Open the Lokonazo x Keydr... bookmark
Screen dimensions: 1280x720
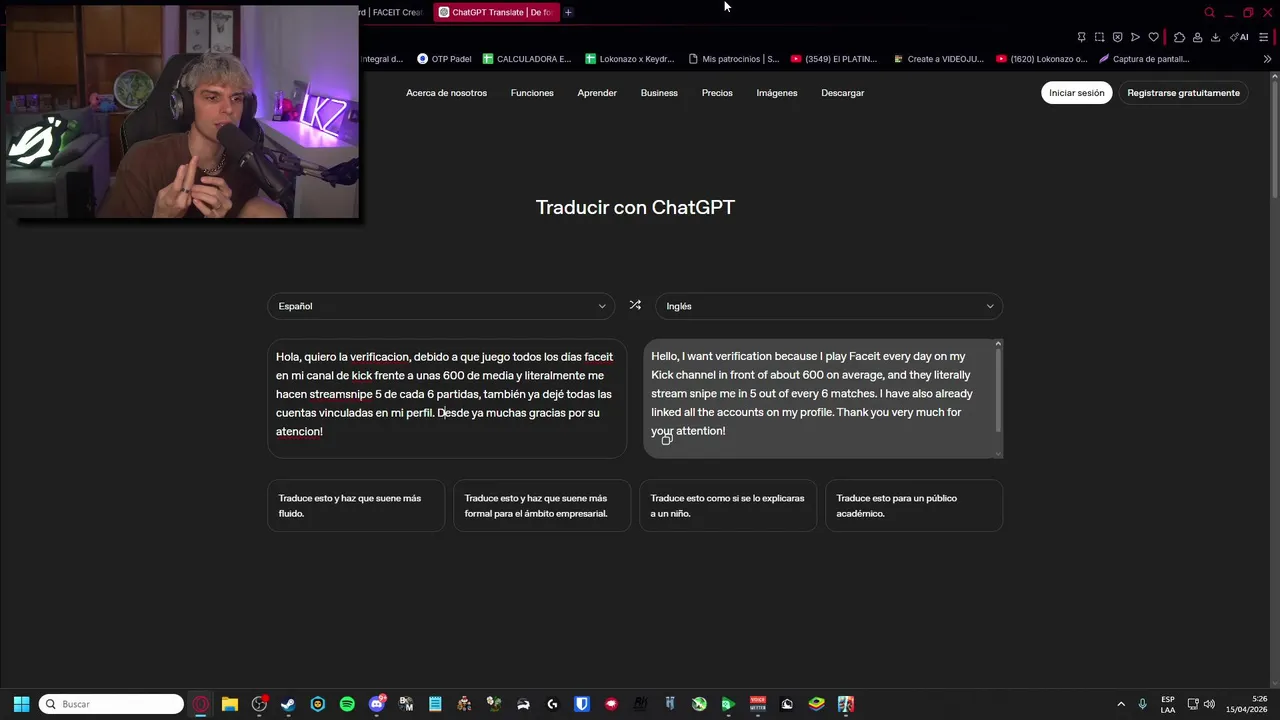[630, 59]
